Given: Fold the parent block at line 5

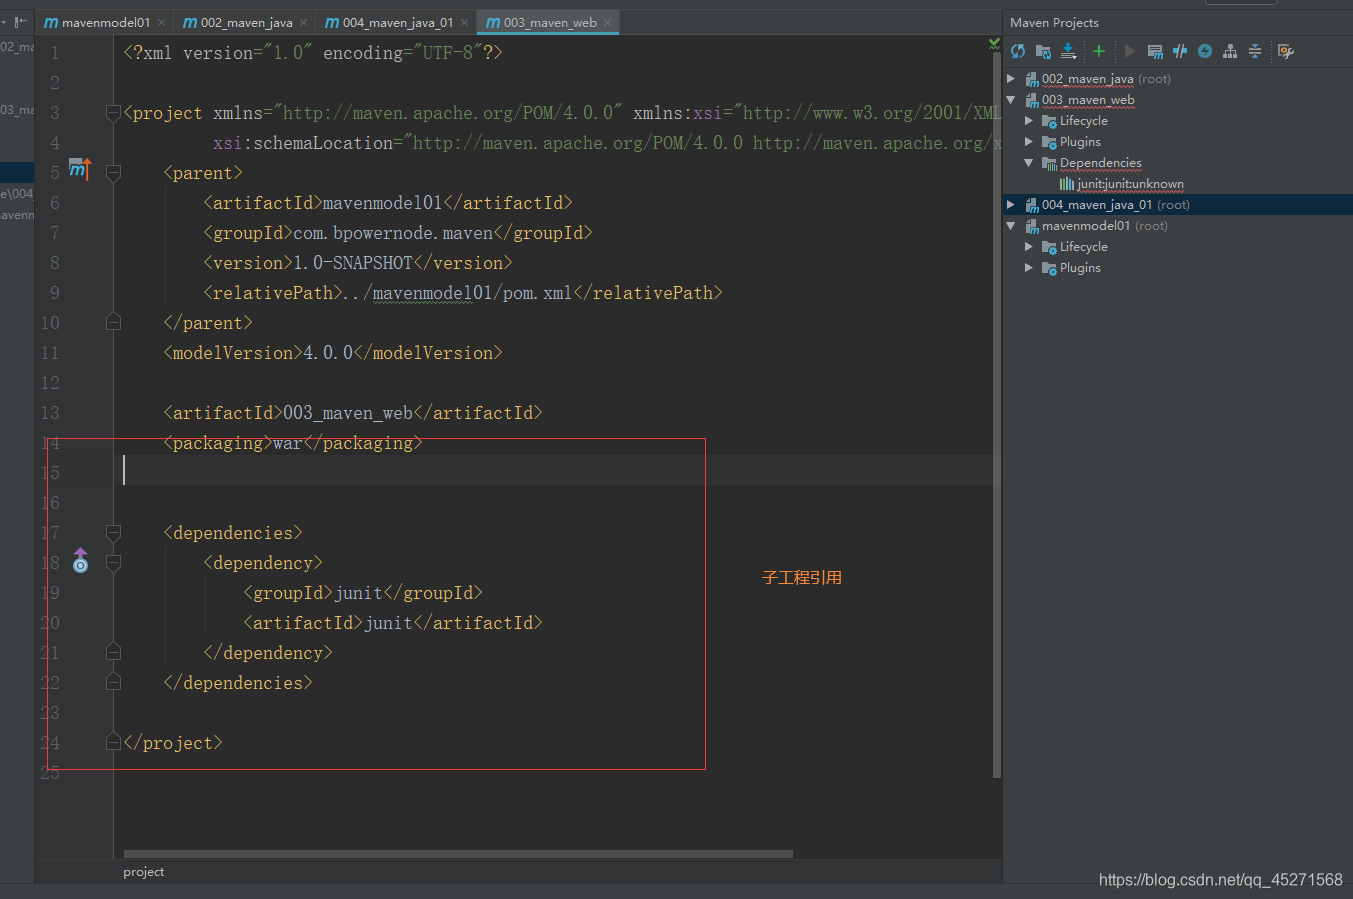Looking at the screenshot, I should [113, 173].
